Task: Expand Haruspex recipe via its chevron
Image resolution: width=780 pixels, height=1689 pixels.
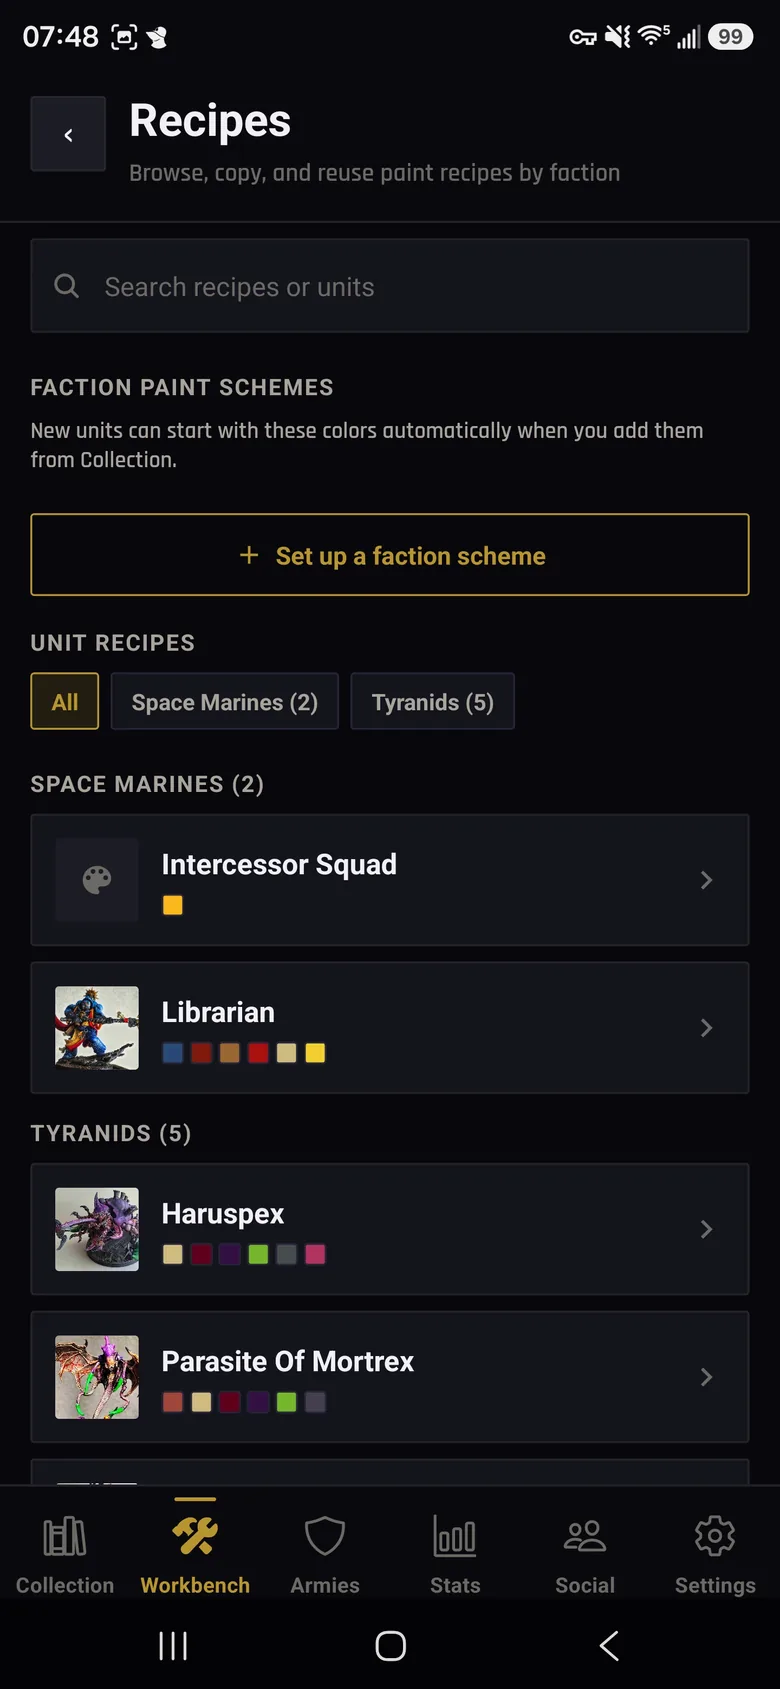Action: pos(706,1229)
